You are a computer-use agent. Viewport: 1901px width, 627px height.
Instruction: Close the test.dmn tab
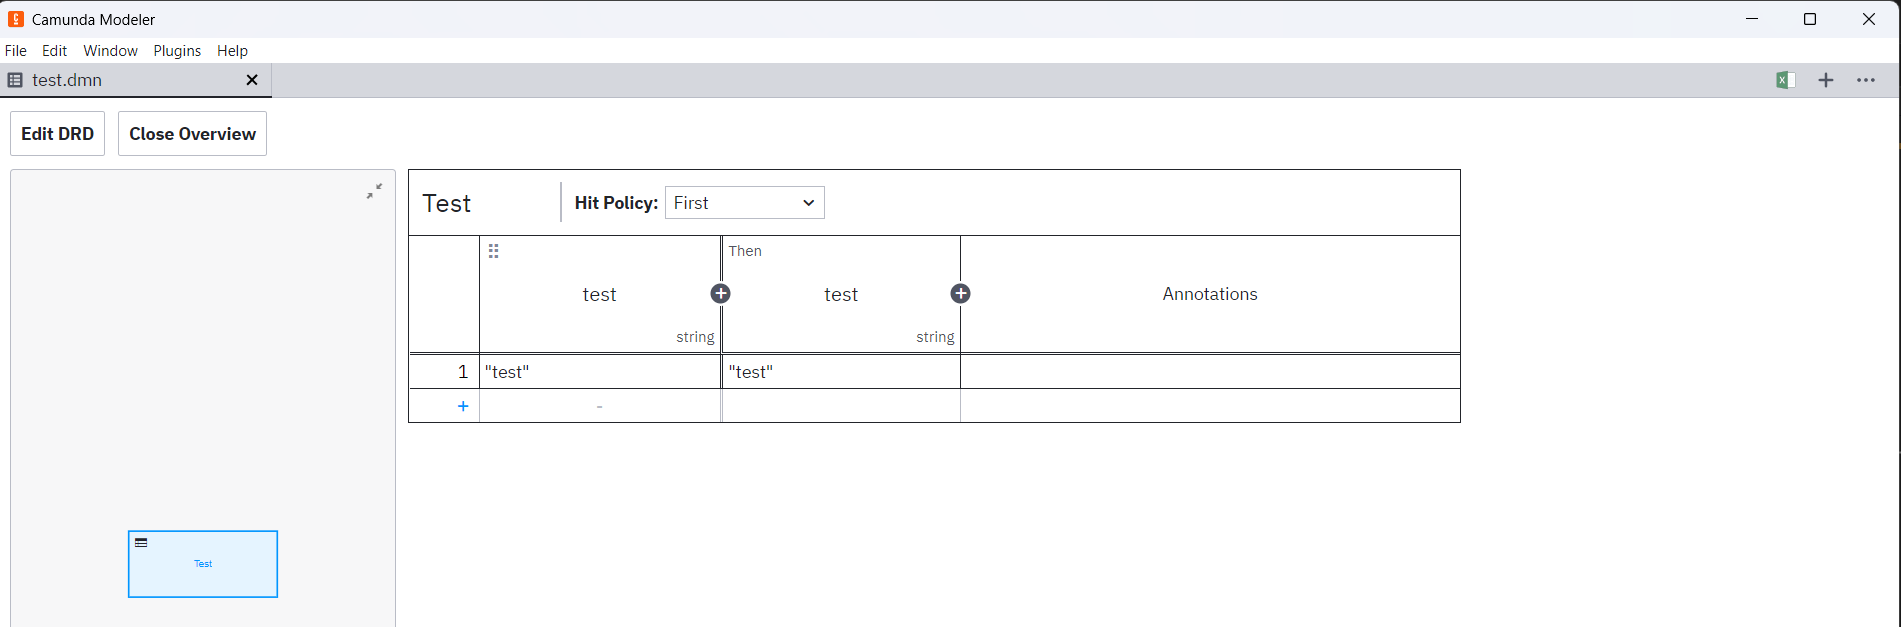(x=252, y=80)
